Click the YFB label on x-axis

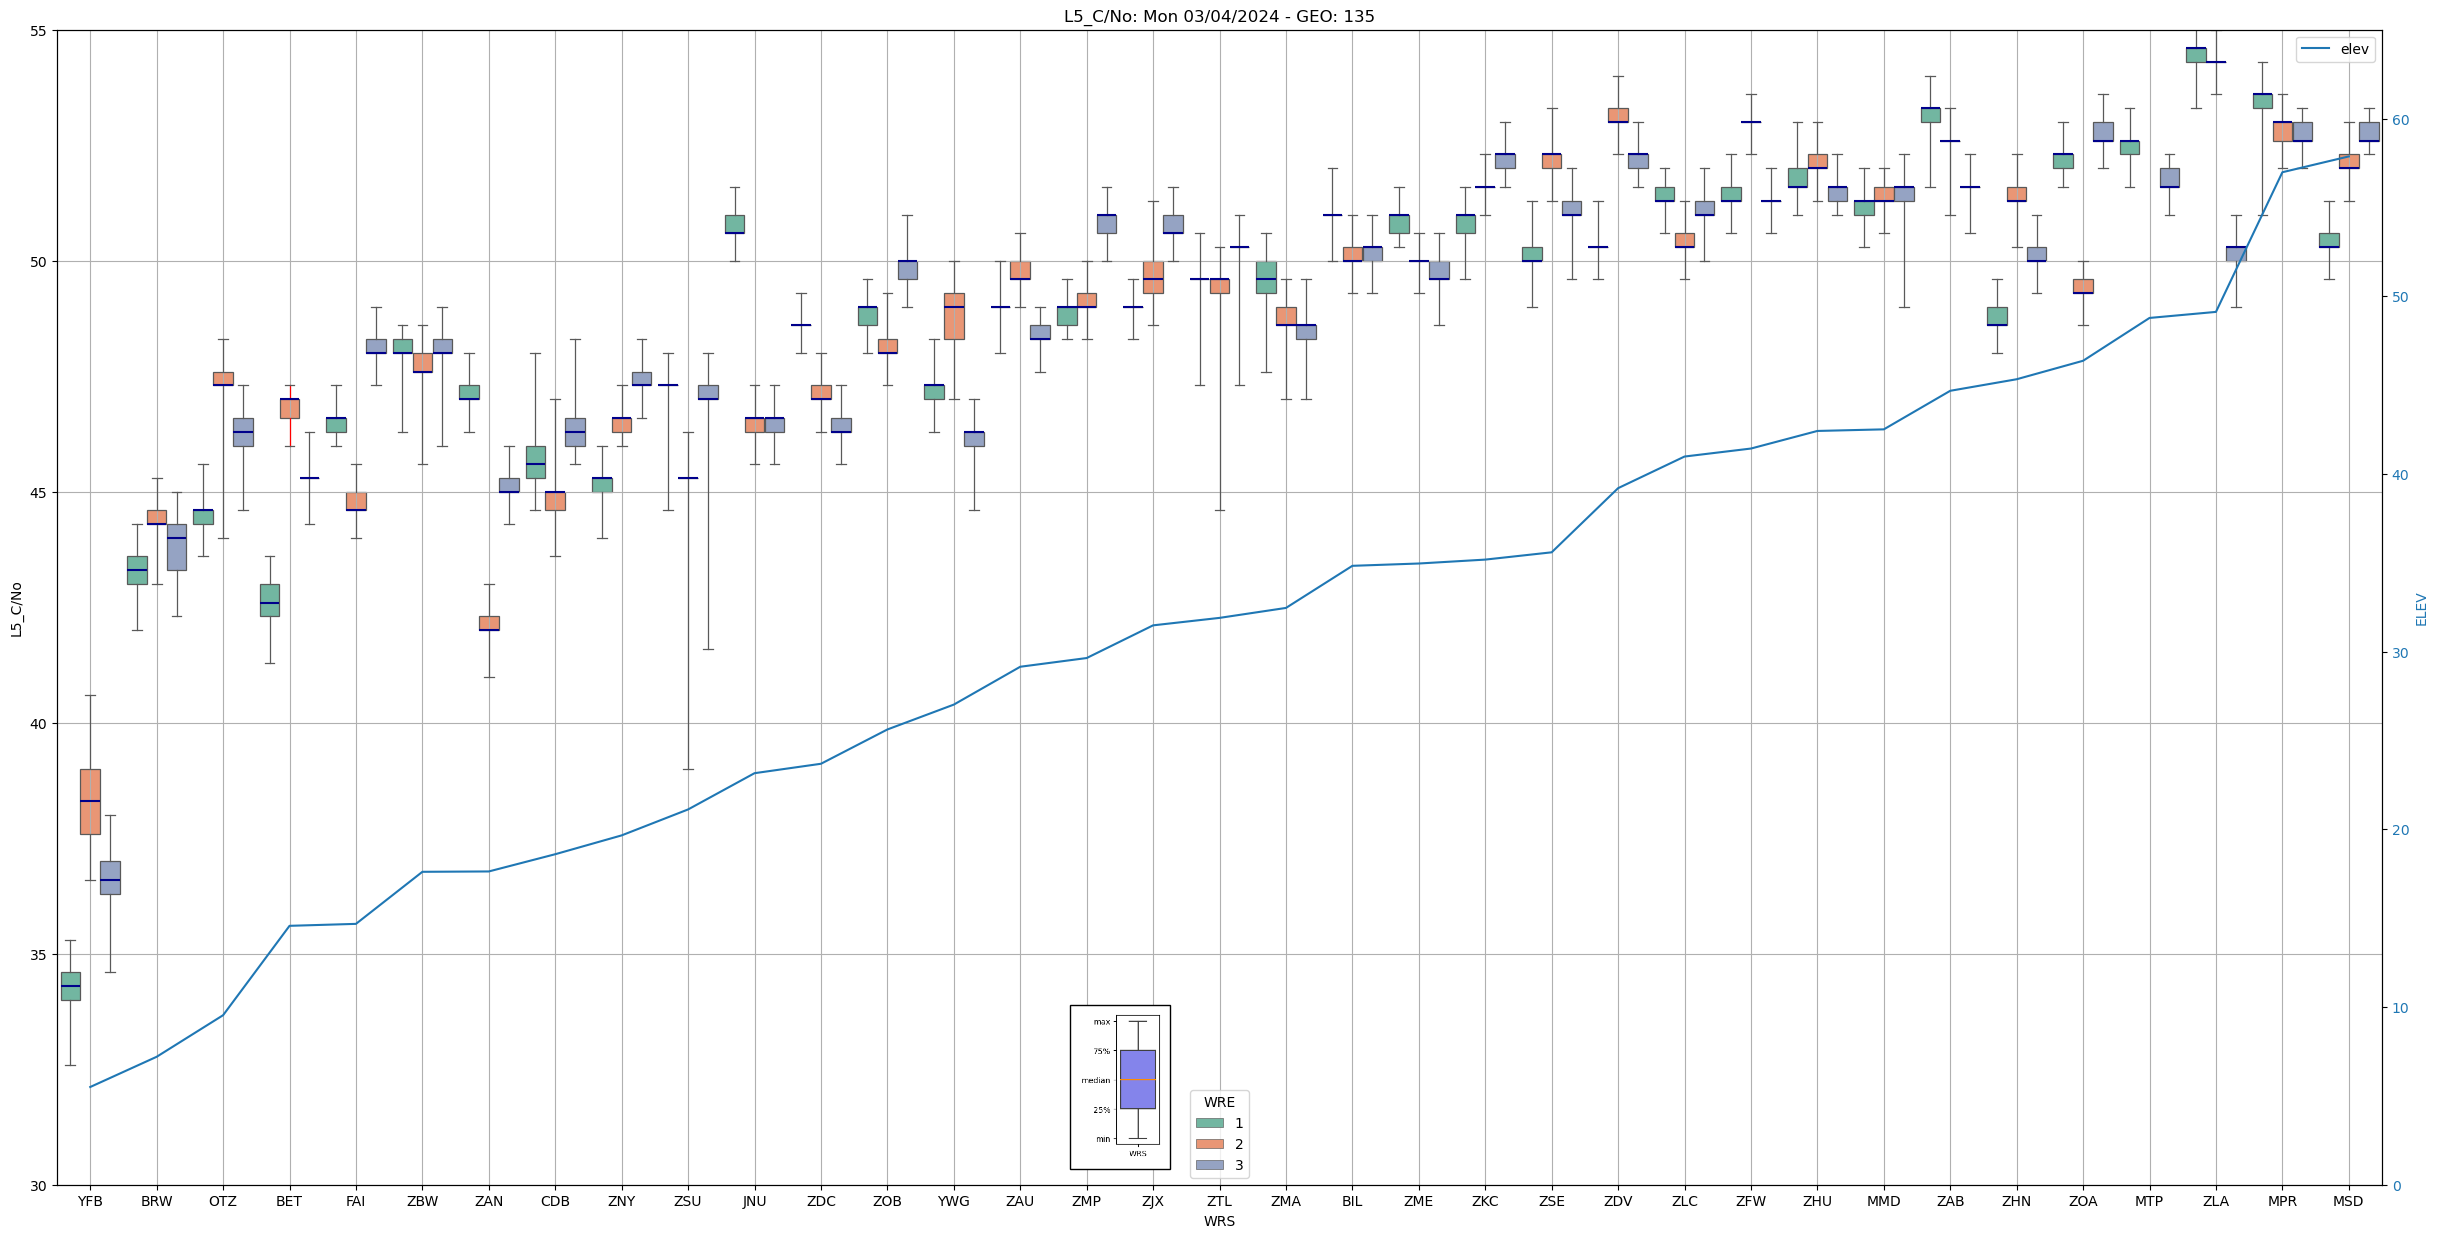90,1201
